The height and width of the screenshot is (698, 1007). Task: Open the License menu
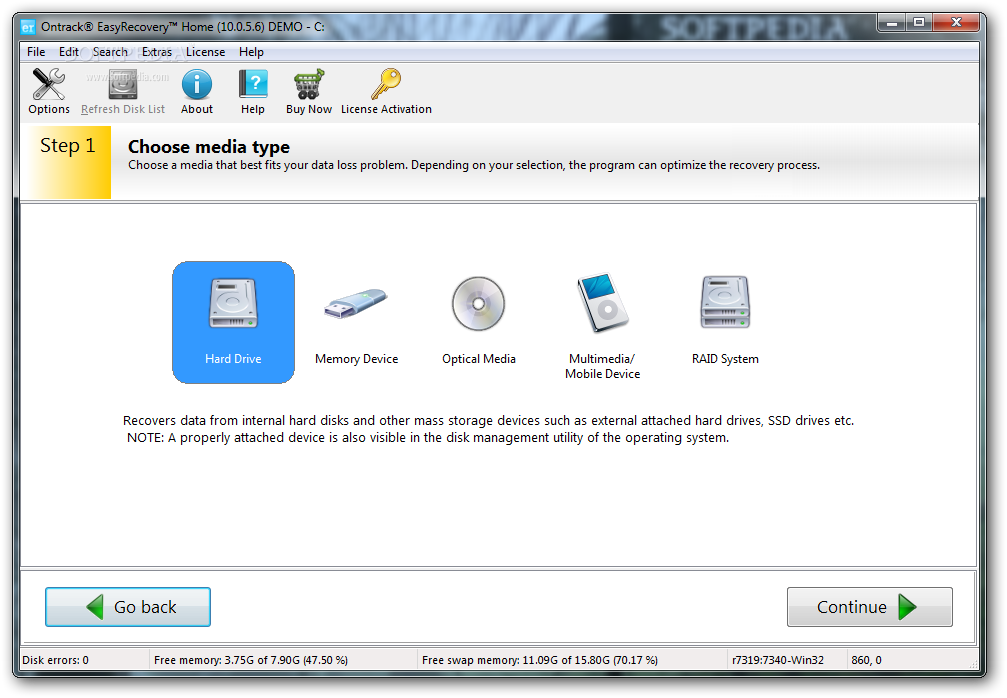tap(206, 52)
